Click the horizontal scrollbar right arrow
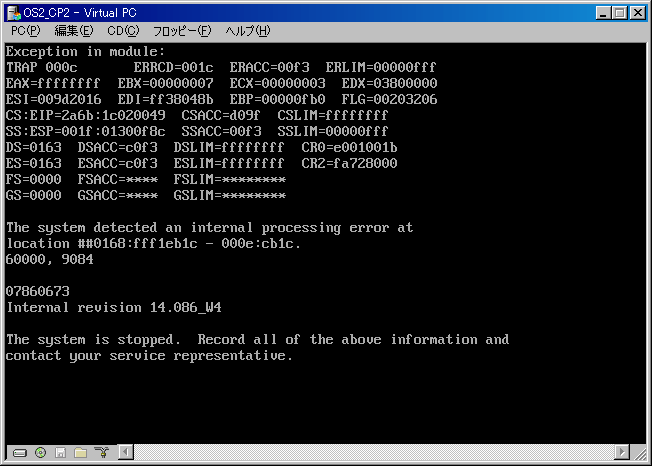 point(622,452)
